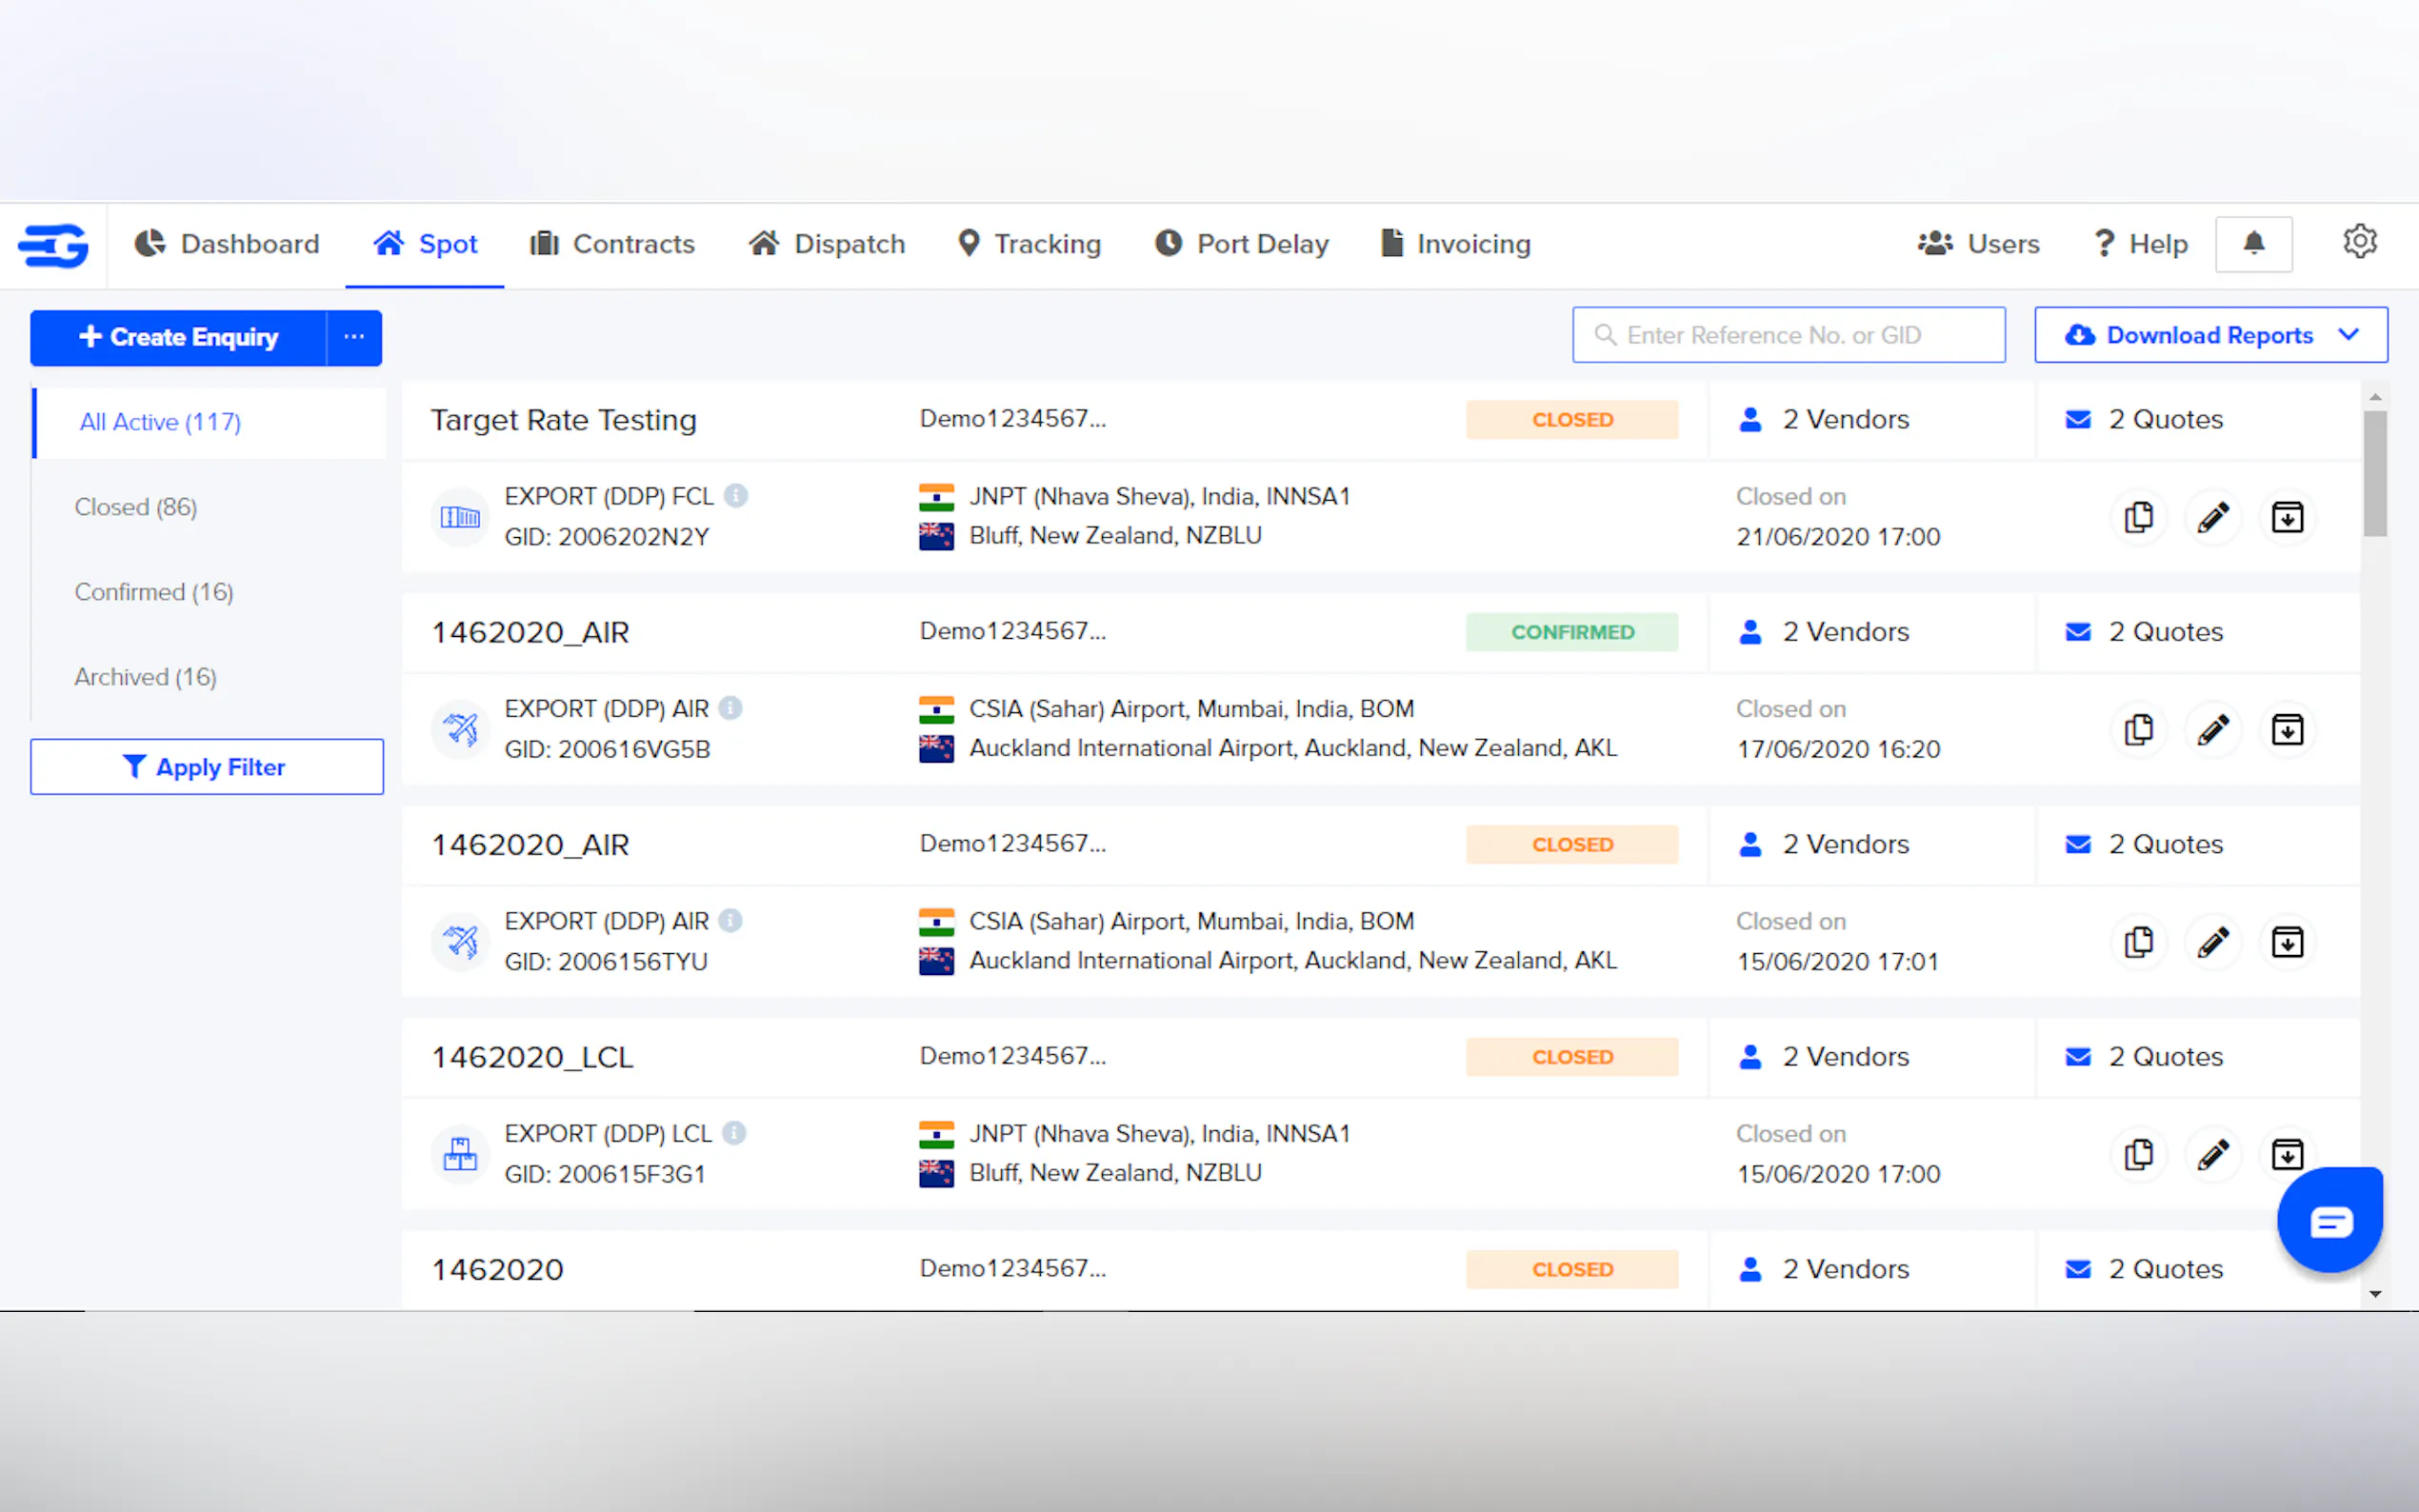Open the Help menu

(2141, 244)
